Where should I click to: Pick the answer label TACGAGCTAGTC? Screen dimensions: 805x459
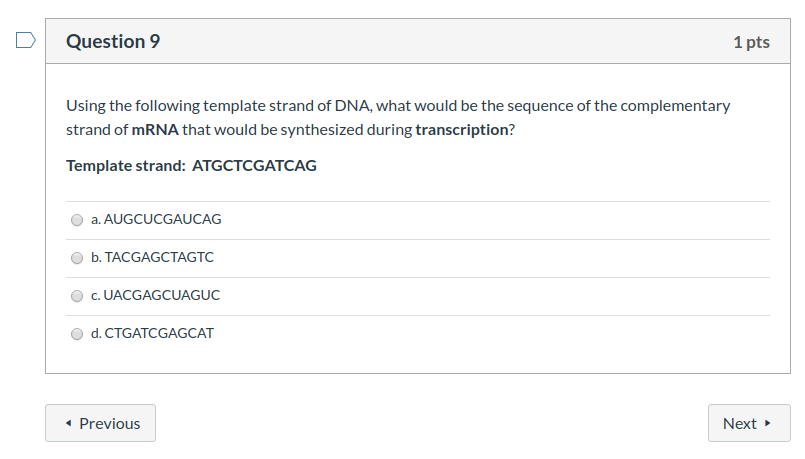pos(159,257)
